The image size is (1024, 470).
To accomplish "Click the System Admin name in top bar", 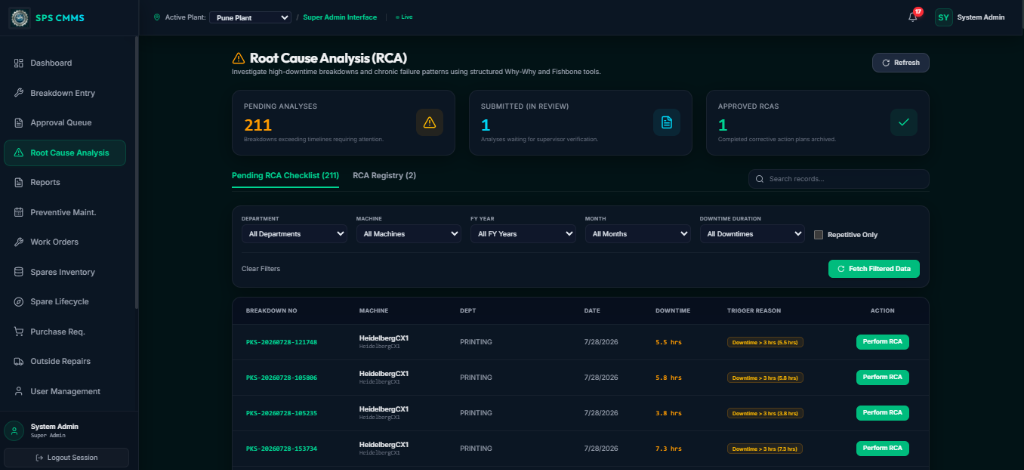I will coord(980,18).
